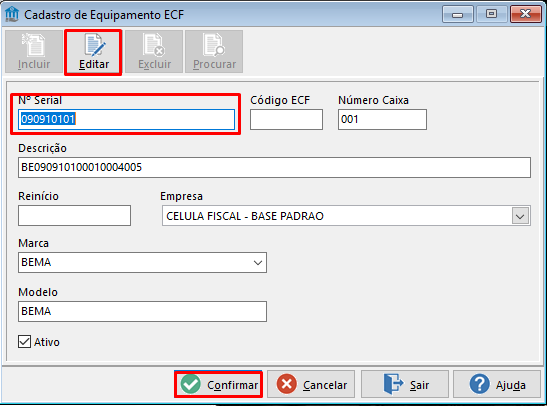
Task: Click the Modelo text field
Action: (x=142, y=311)
